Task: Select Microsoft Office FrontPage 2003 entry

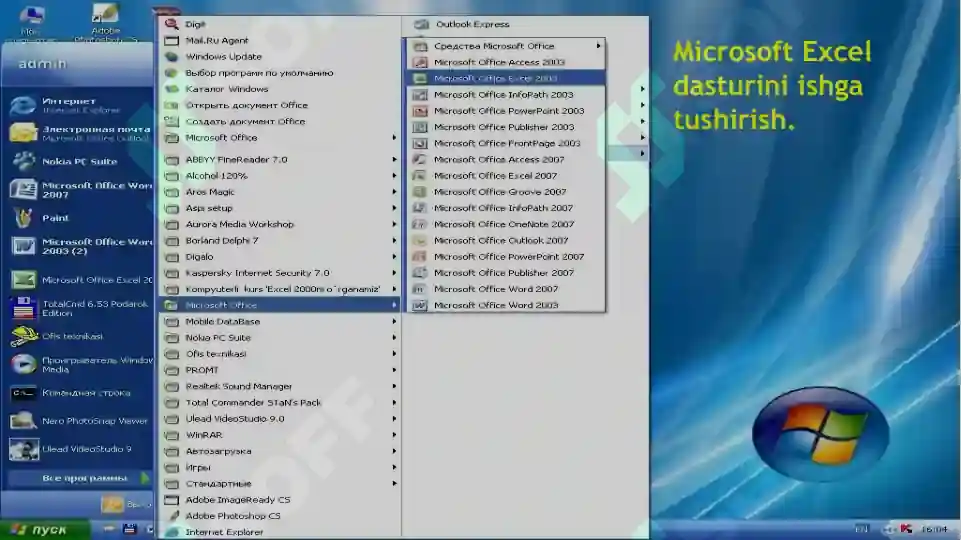Action: [x=506, y=143]
